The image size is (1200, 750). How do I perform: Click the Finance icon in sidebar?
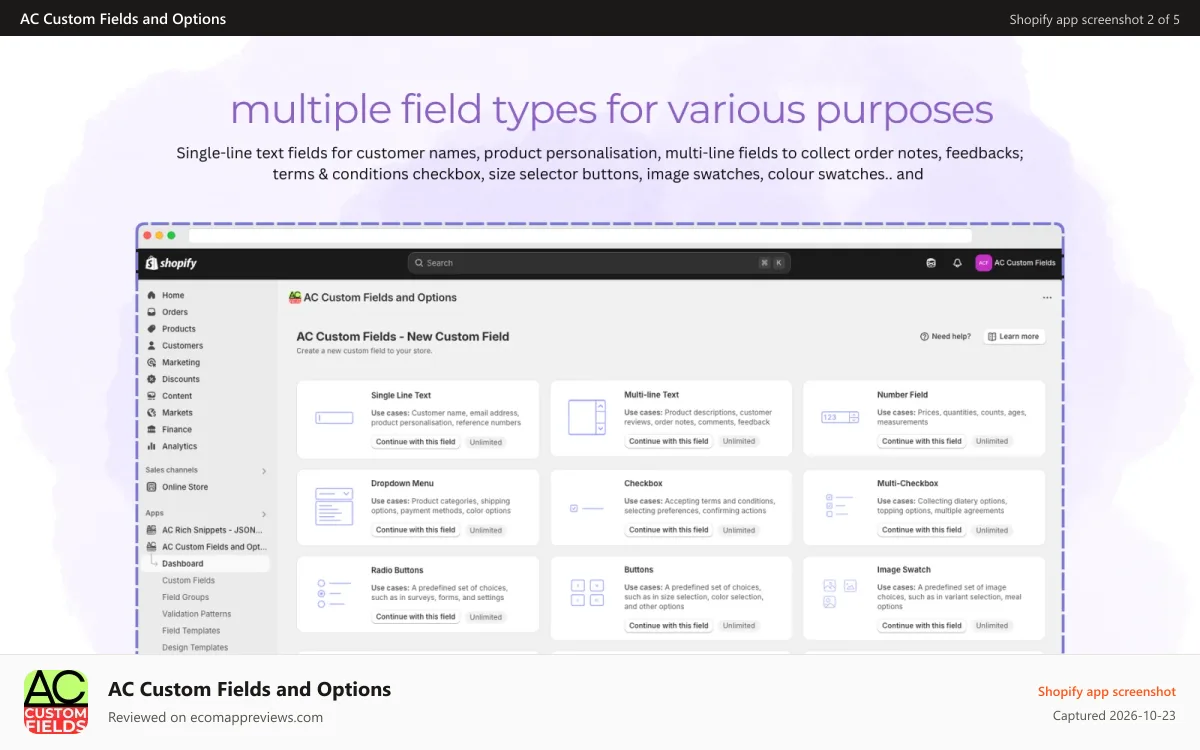(x=151, y=430)
